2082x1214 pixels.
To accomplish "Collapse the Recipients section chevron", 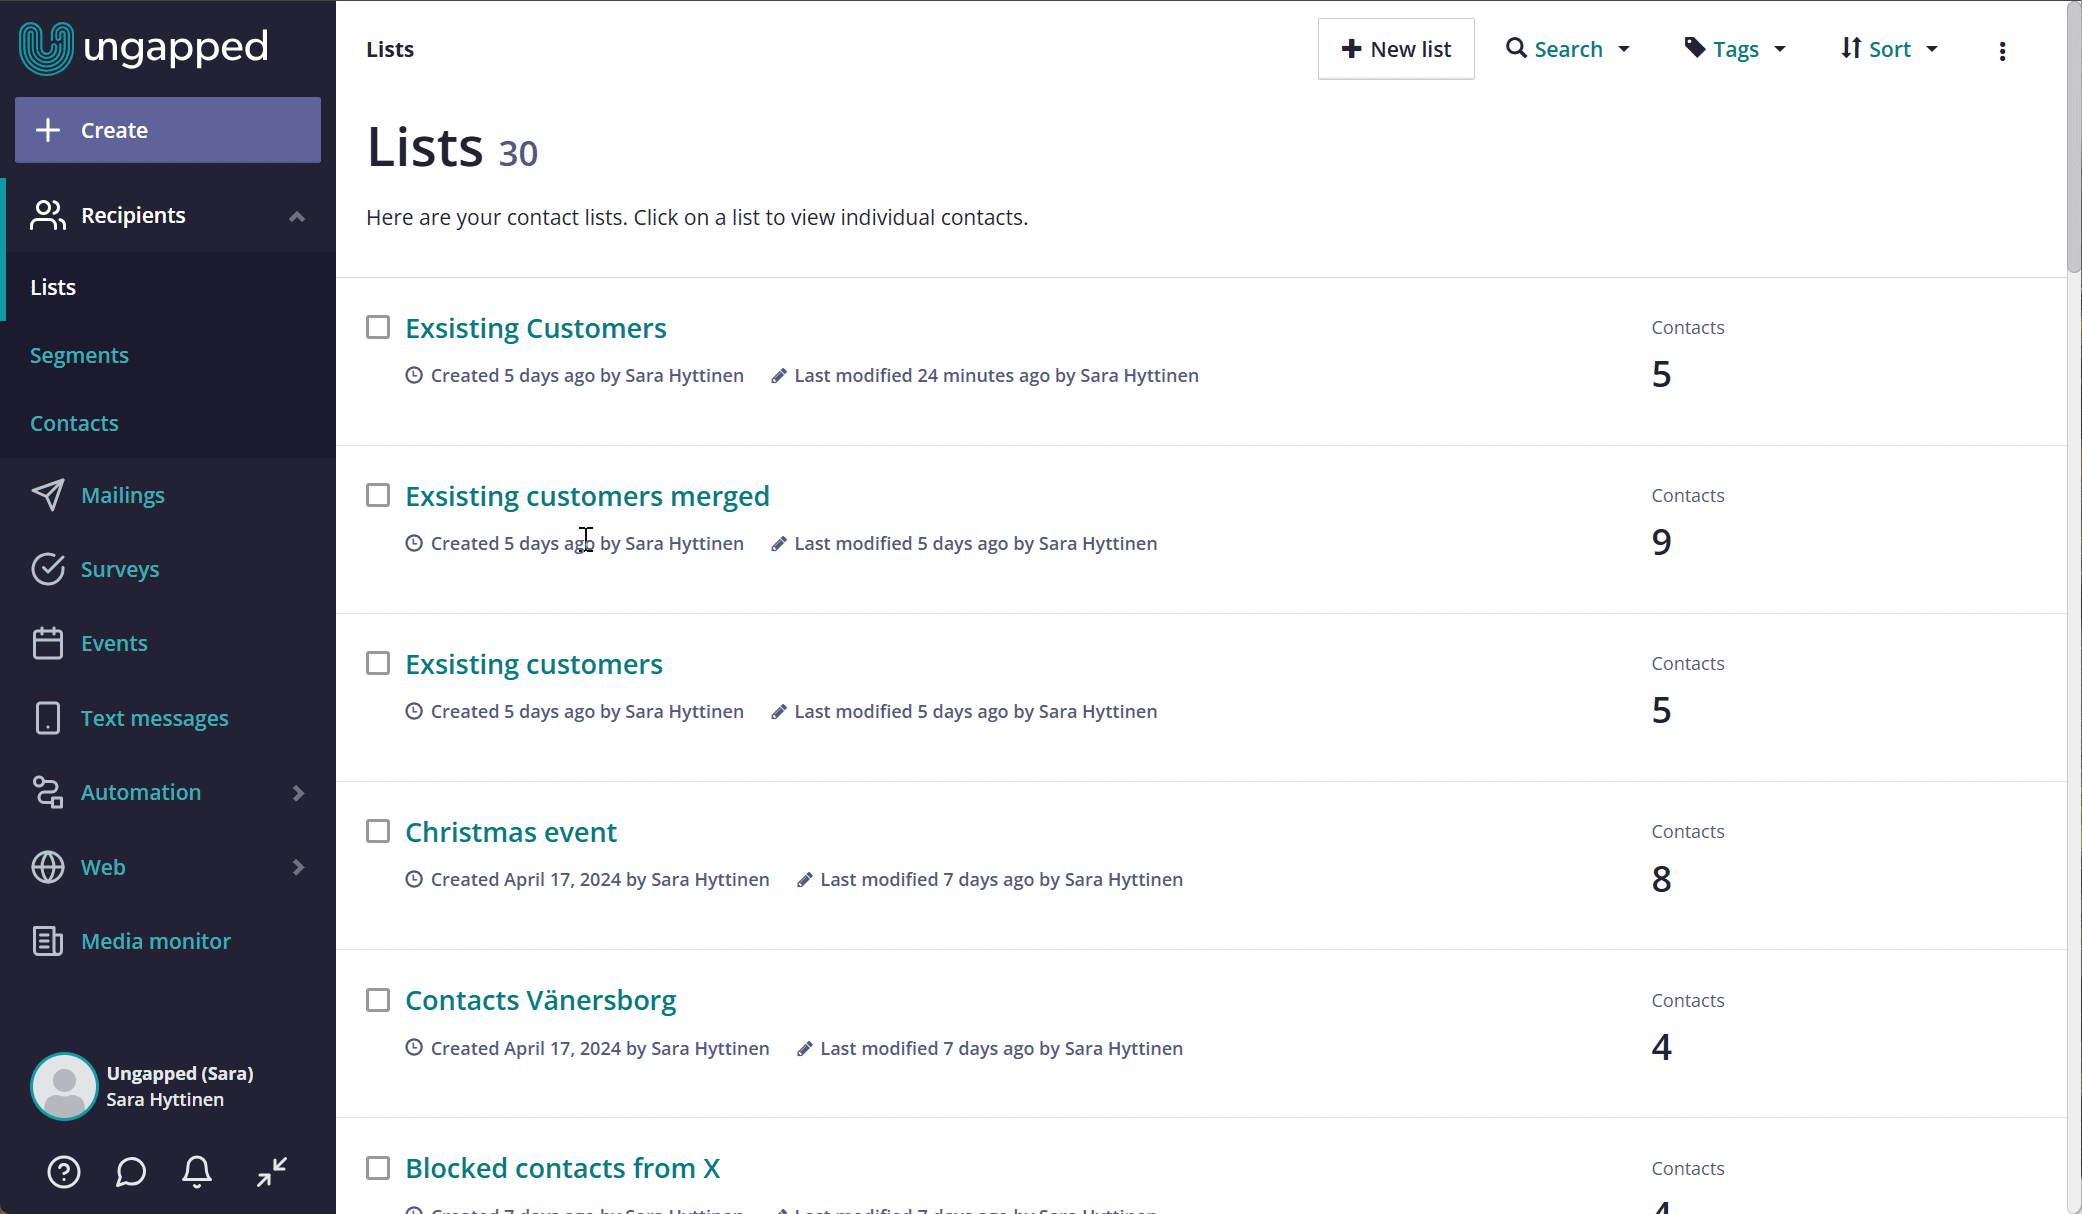I will [297, 216].
